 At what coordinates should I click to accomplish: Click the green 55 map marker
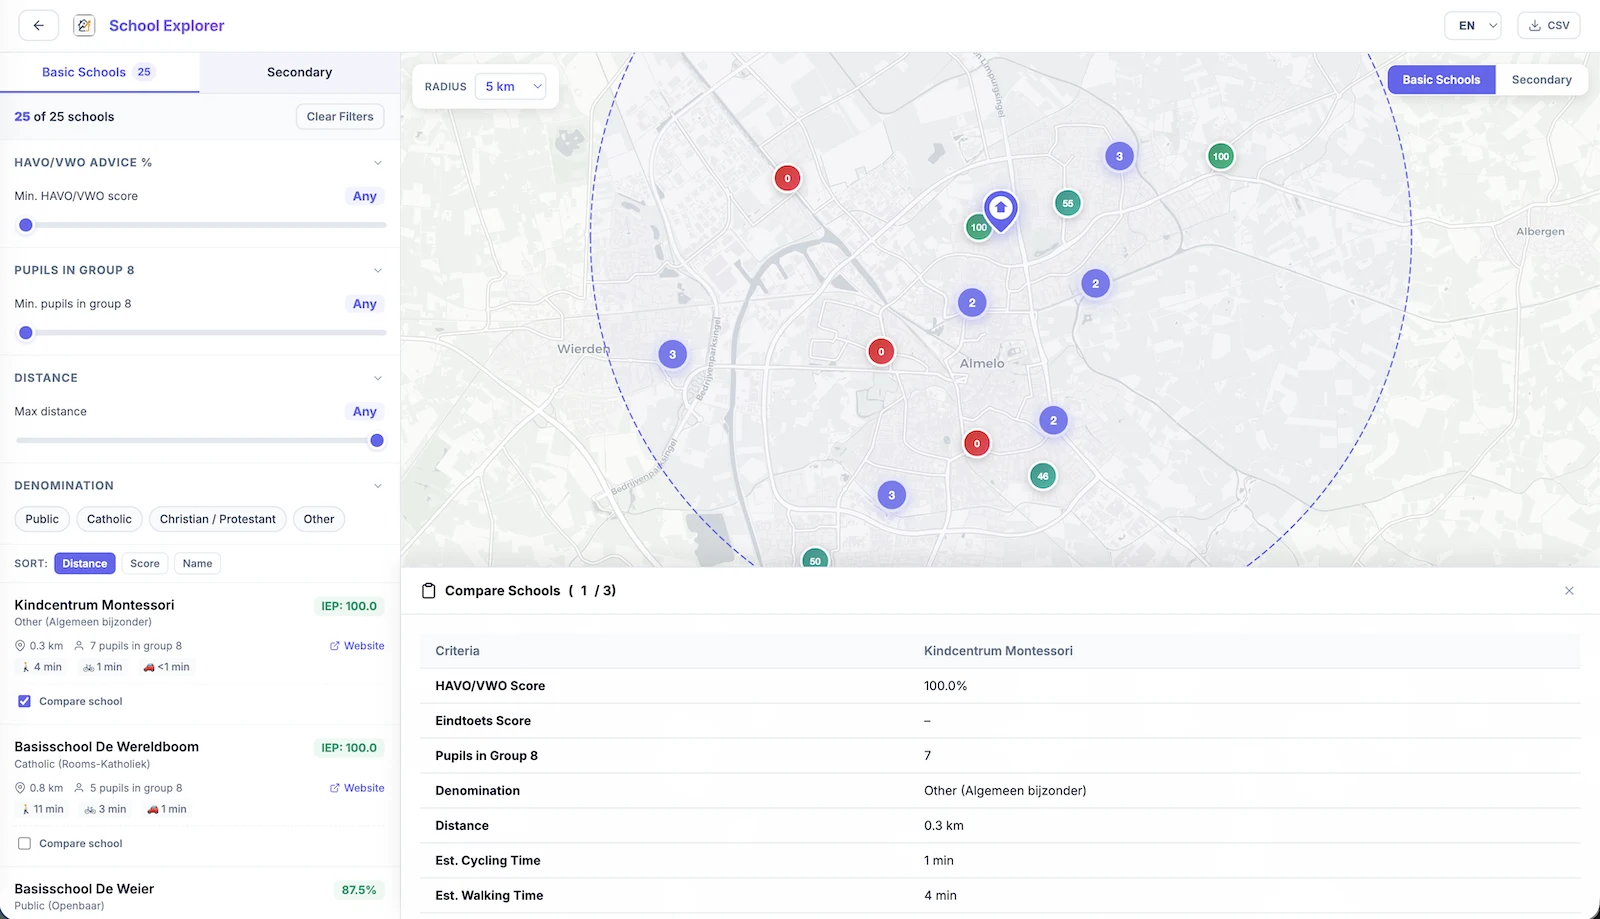click(x=1068, y=203)
